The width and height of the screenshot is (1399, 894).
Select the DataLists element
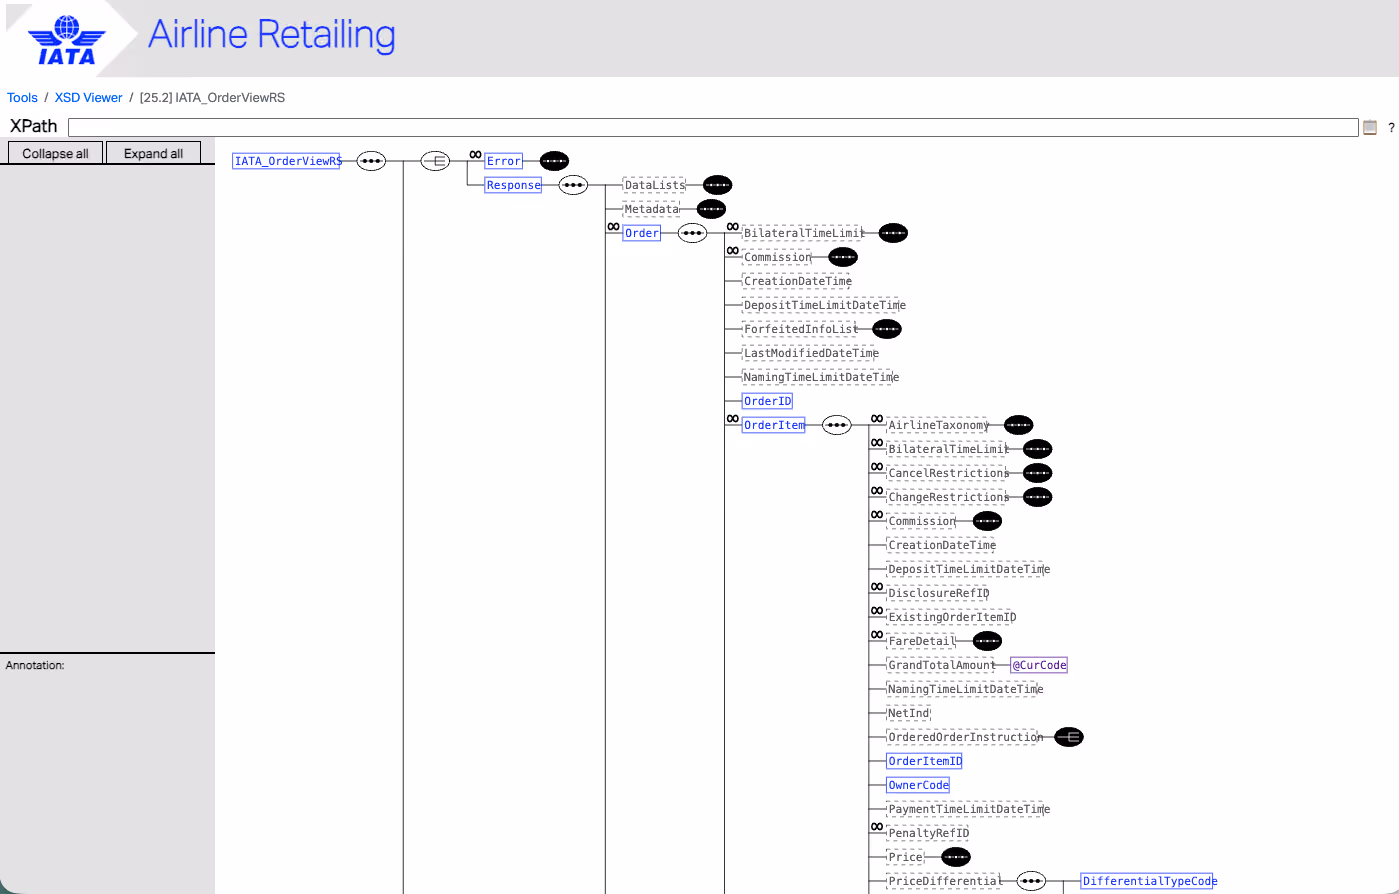(654, 185)
